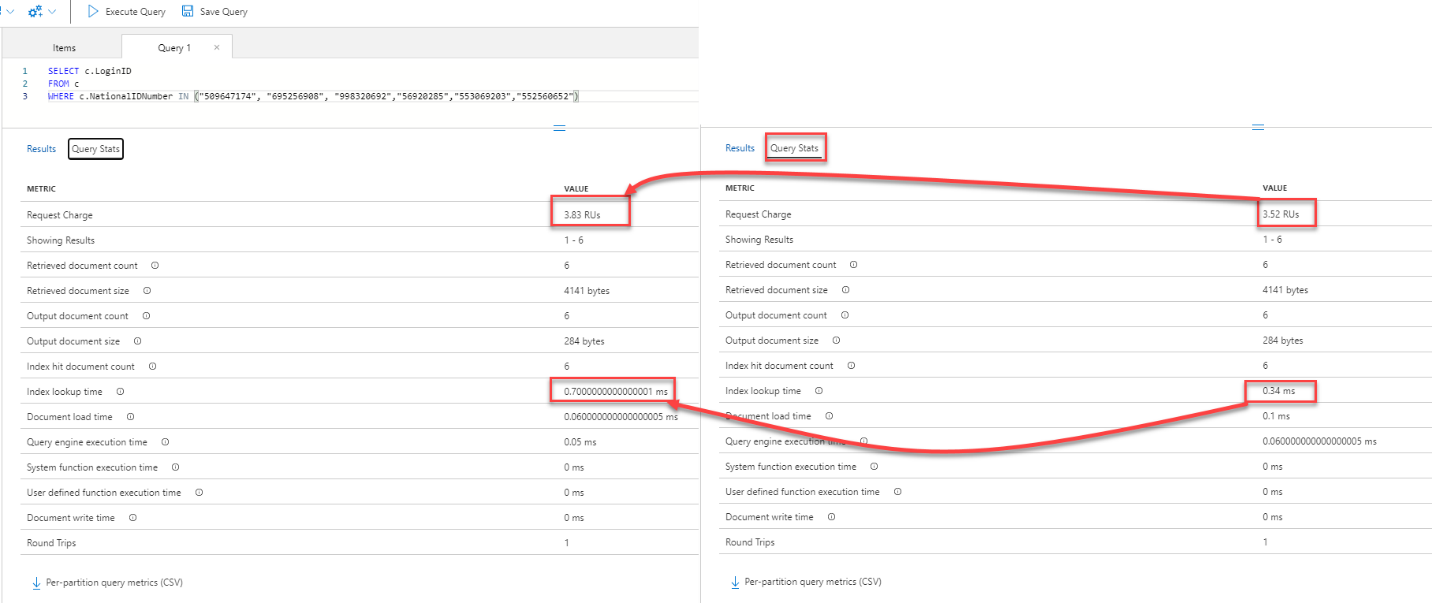Viewport: 1432px width, 603px height.
Task: Select Query Stats tab in right pane
Action: pos(794,148)
